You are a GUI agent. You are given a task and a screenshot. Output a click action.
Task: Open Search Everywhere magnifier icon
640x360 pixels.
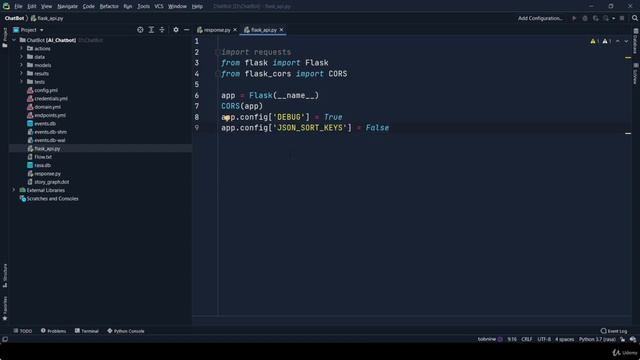click(x=635, y=18)
